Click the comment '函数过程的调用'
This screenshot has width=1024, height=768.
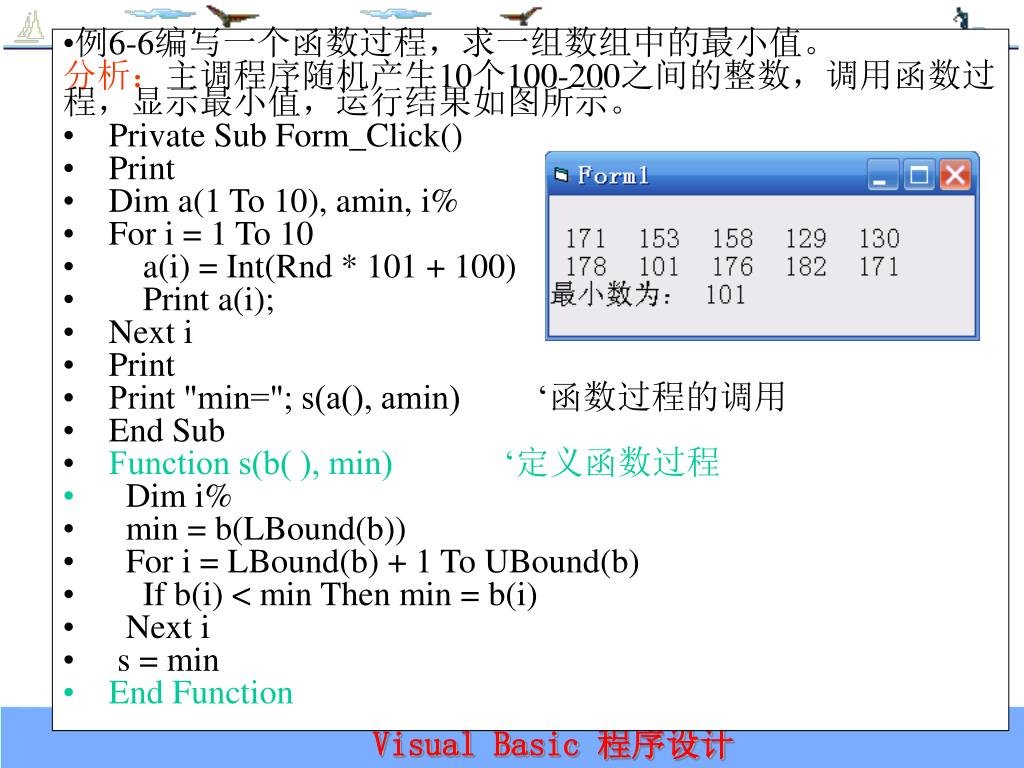667,397
